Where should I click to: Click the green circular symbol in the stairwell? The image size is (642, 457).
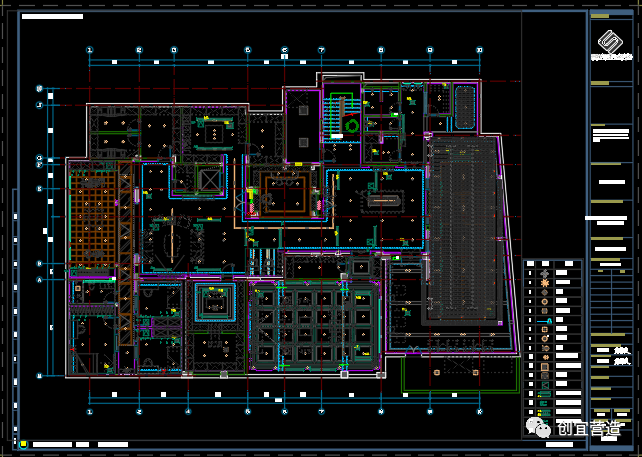pyautogui.click(x=352, y=125)
